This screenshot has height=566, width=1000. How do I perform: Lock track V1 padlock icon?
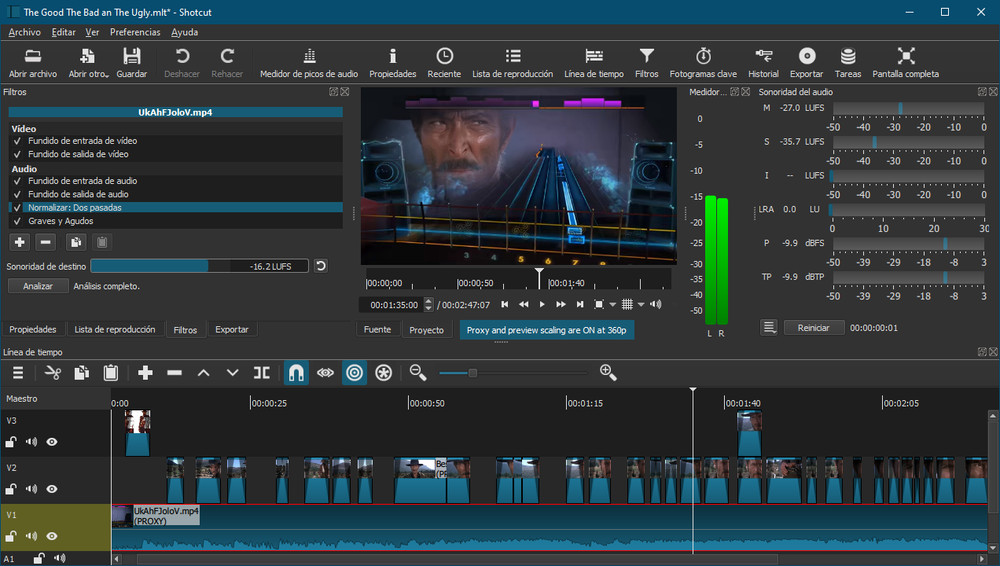11,536
